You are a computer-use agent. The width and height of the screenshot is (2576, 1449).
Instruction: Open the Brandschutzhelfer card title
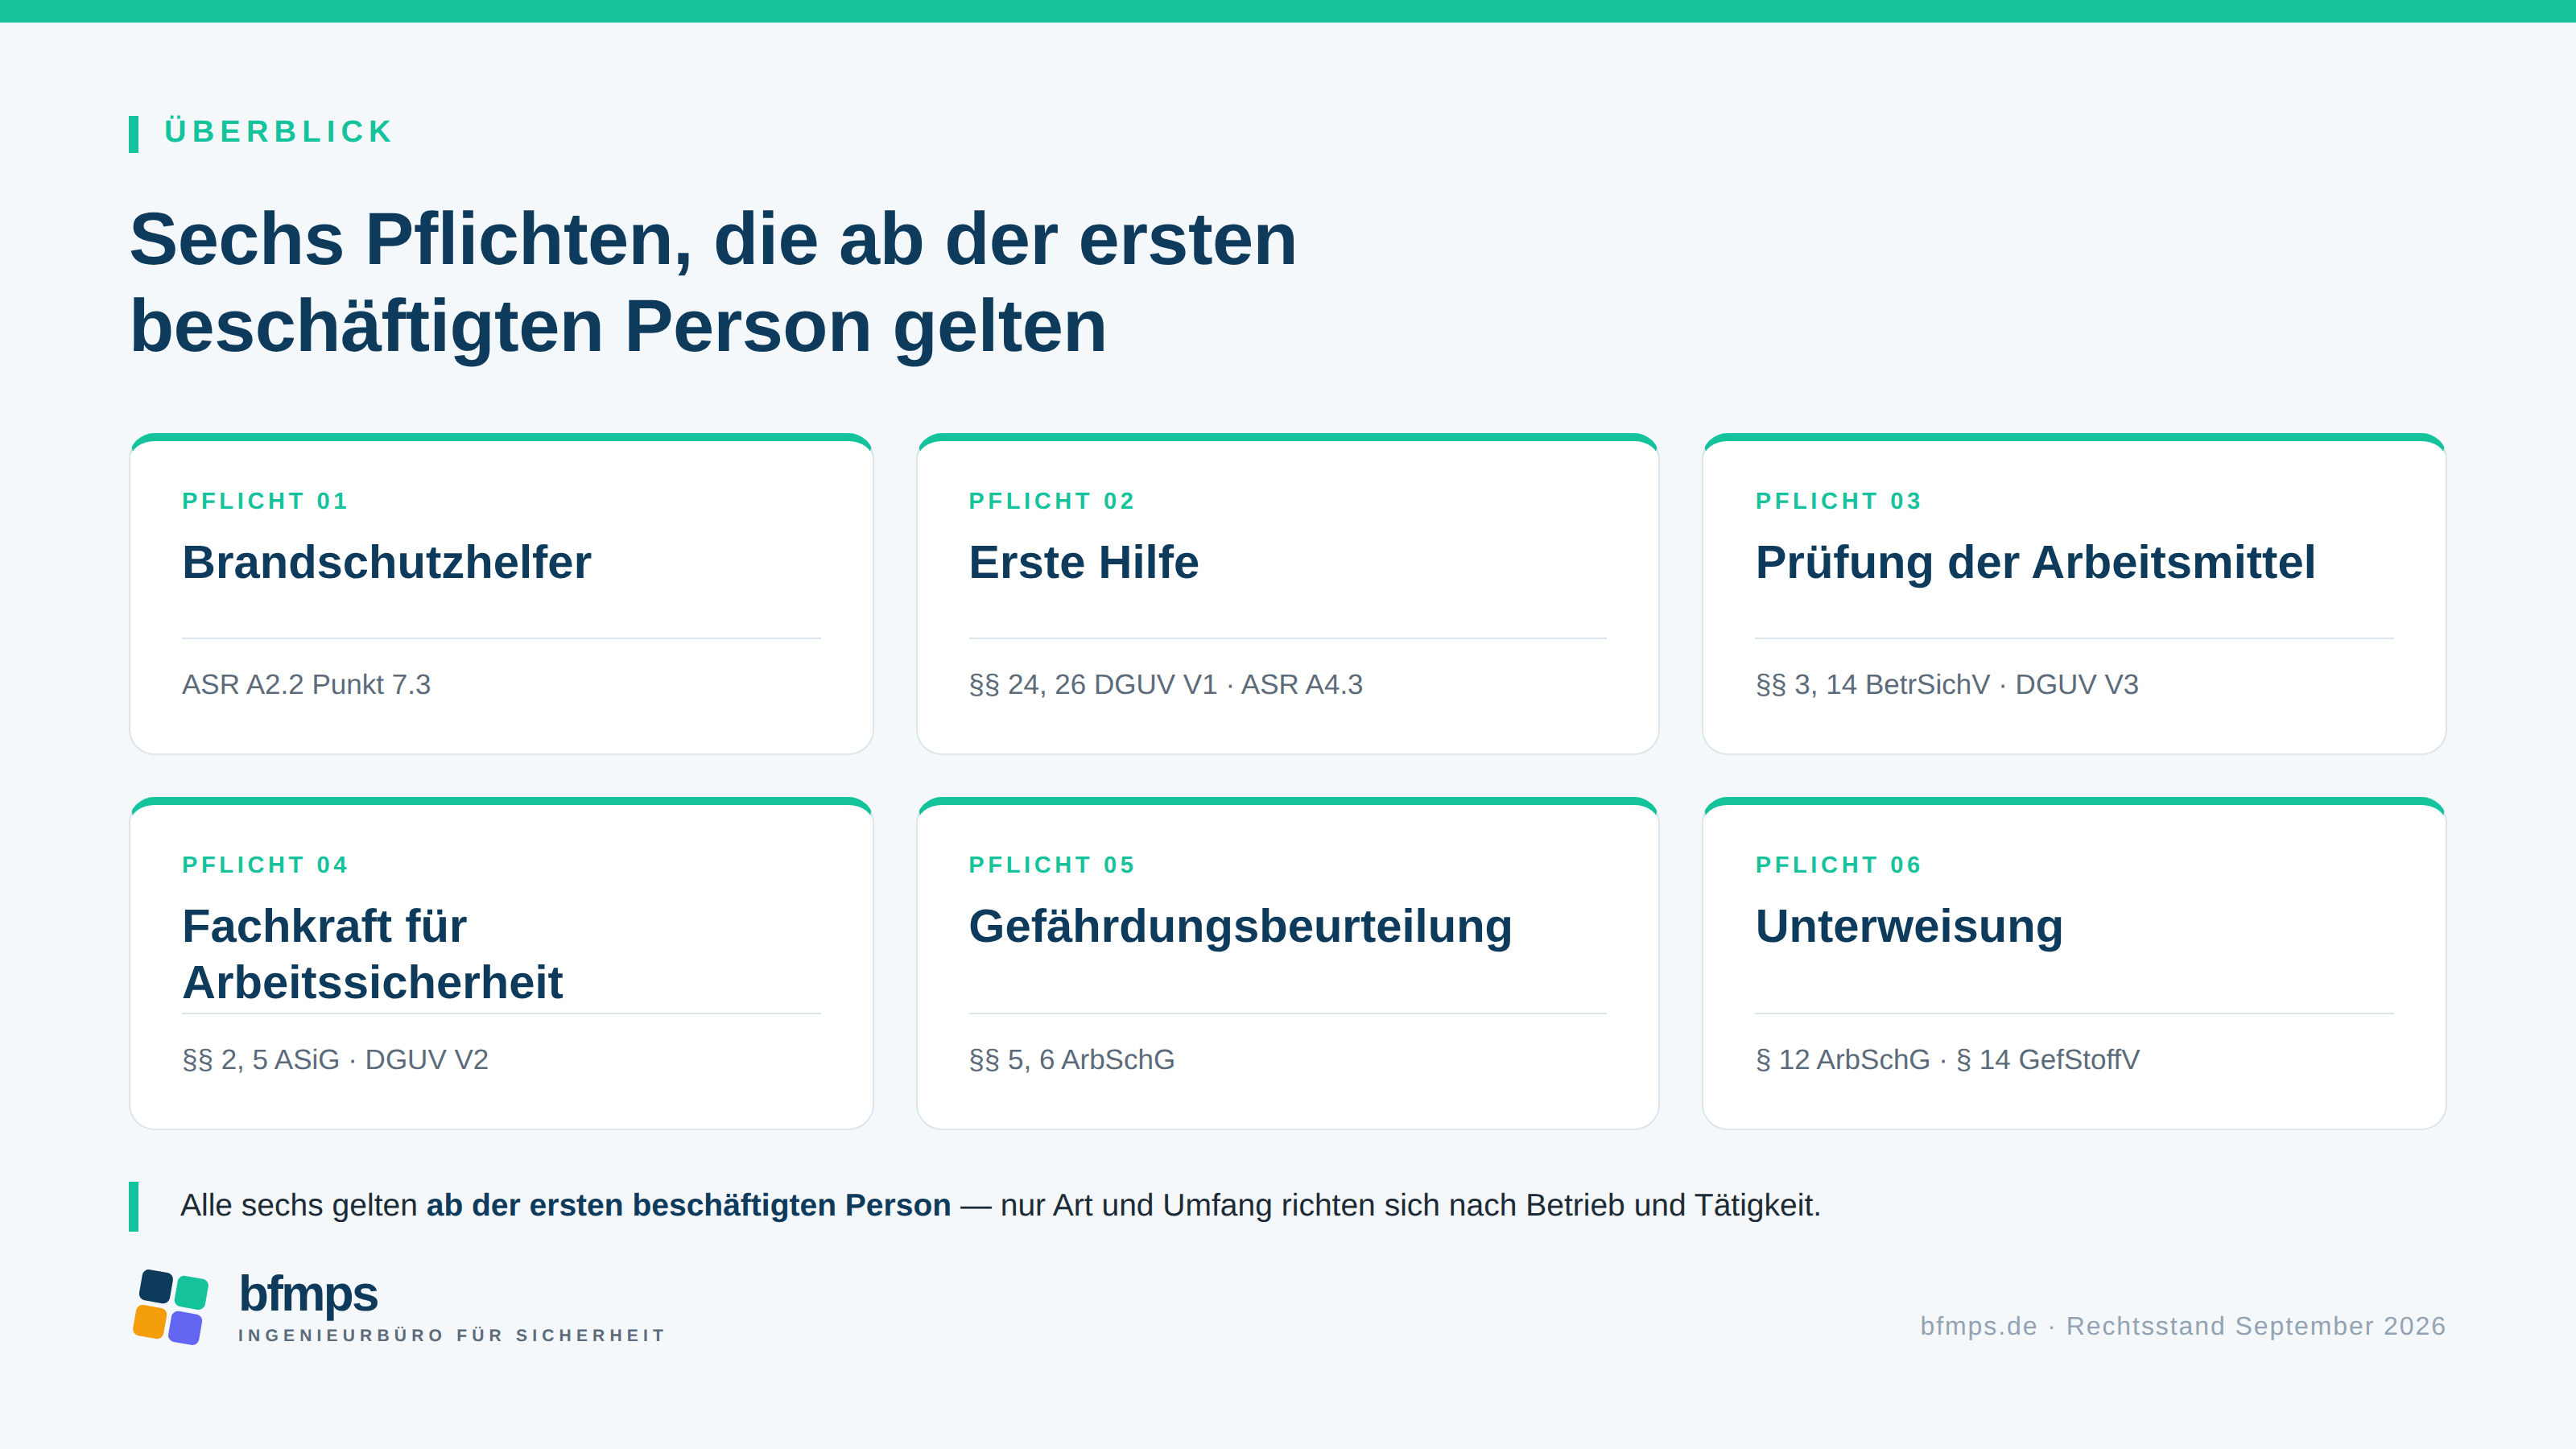386,562
